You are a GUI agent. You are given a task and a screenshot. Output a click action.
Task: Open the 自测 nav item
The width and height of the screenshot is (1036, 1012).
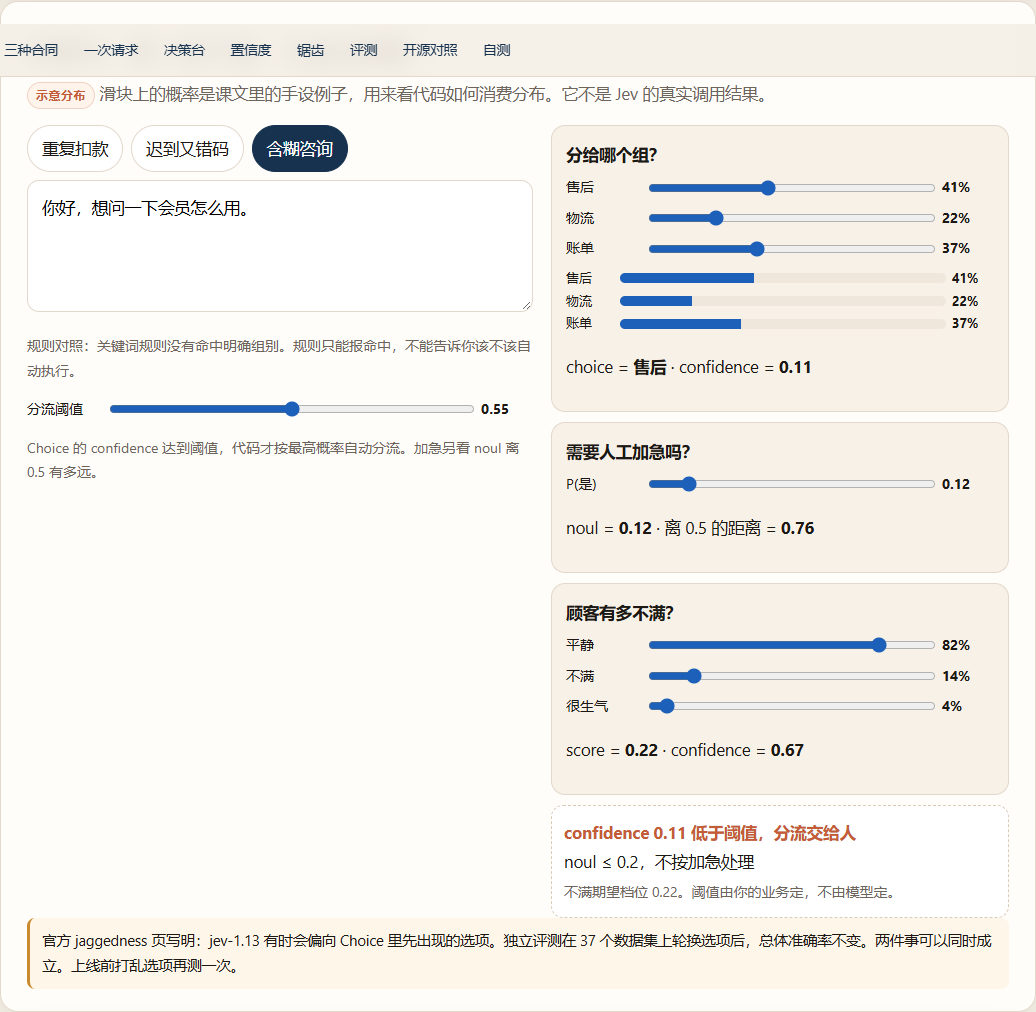click(x=496, y=50)
